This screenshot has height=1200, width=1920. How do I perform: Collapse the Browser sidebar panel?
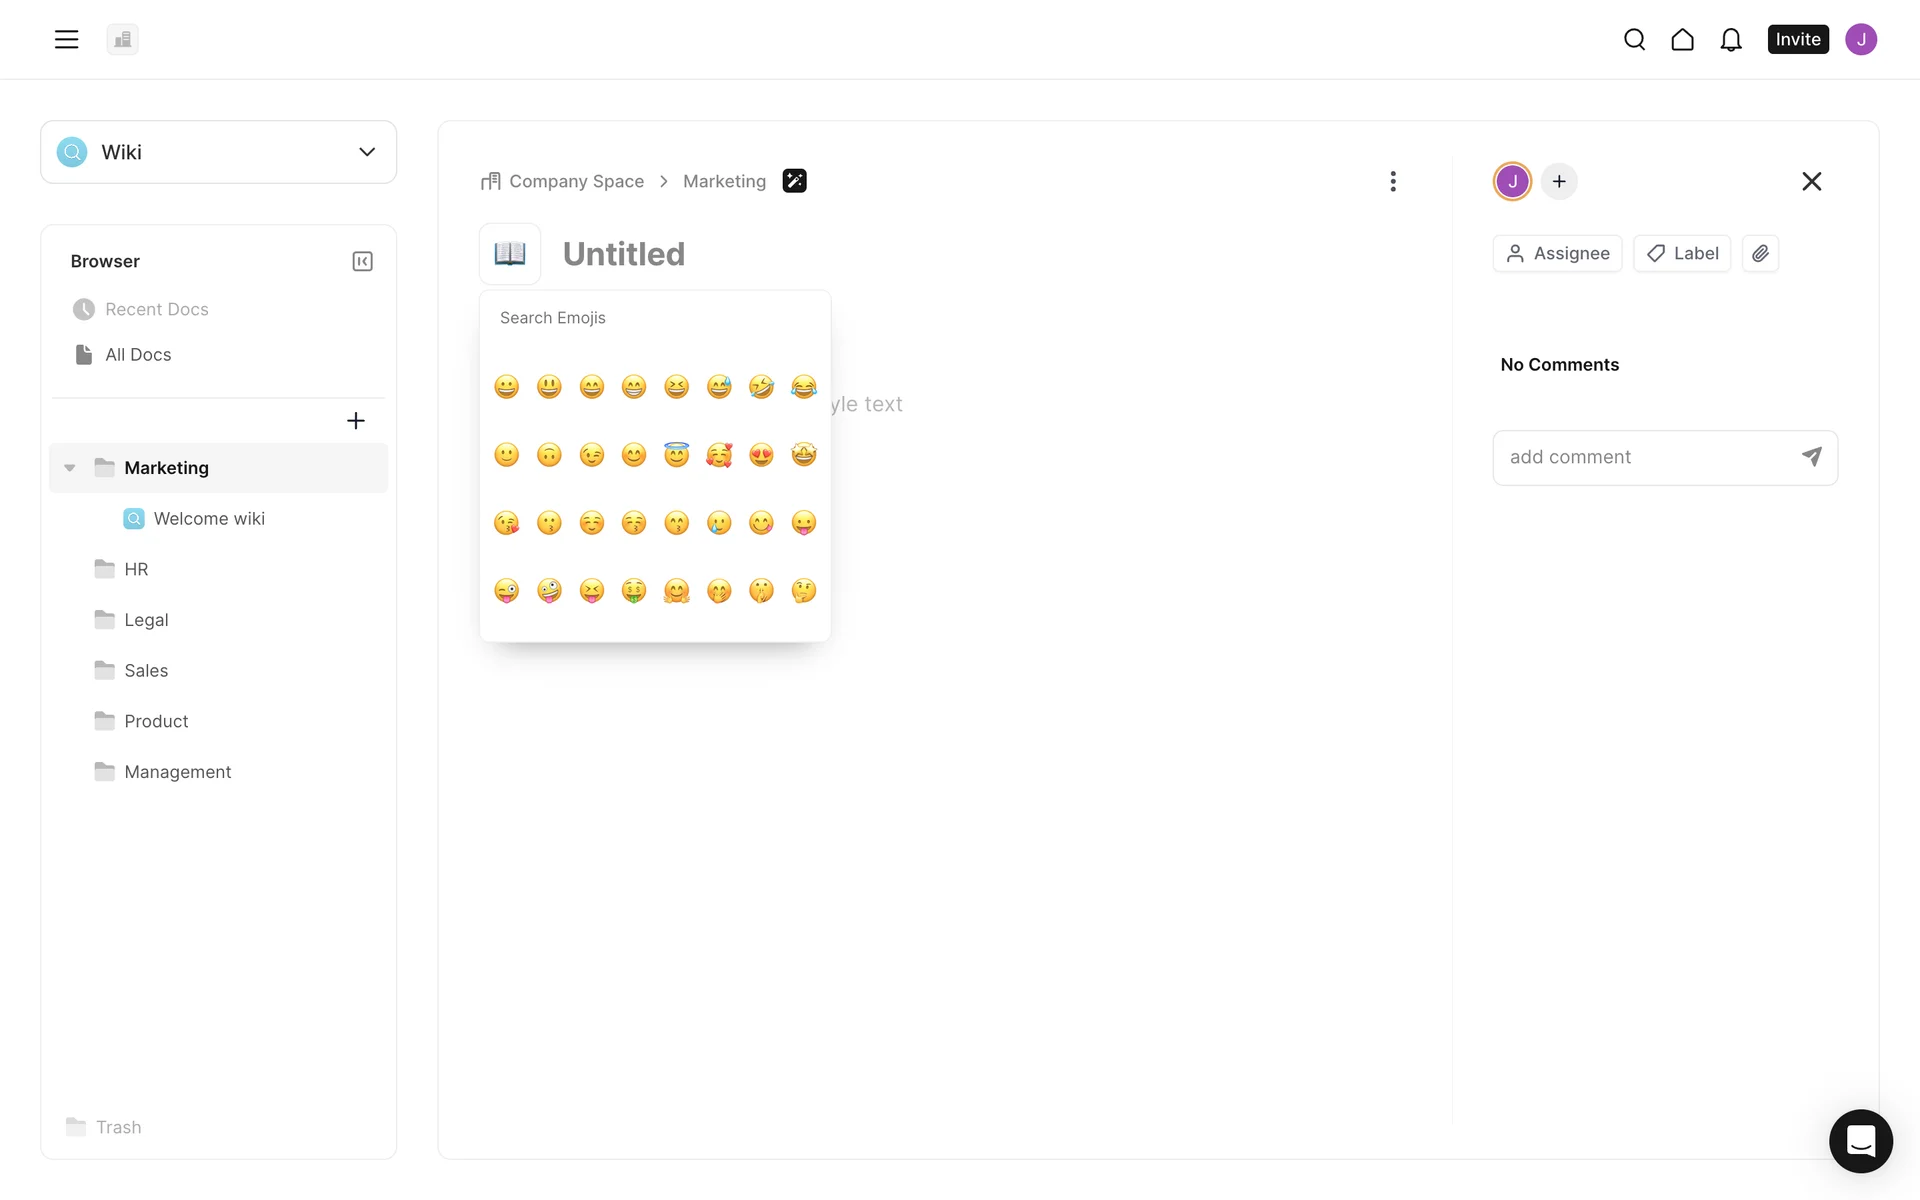(362, 262)
